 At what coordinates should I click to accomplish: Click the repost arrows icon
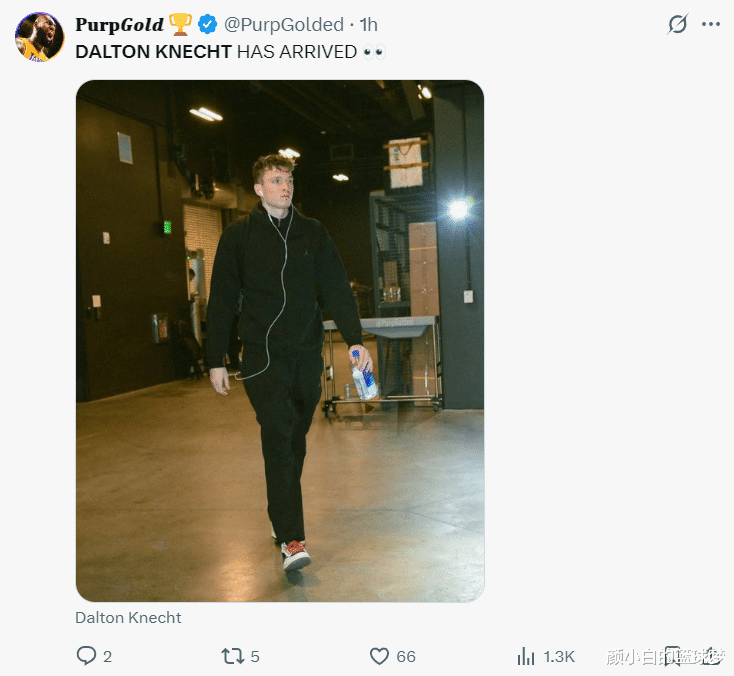[232, 656]
